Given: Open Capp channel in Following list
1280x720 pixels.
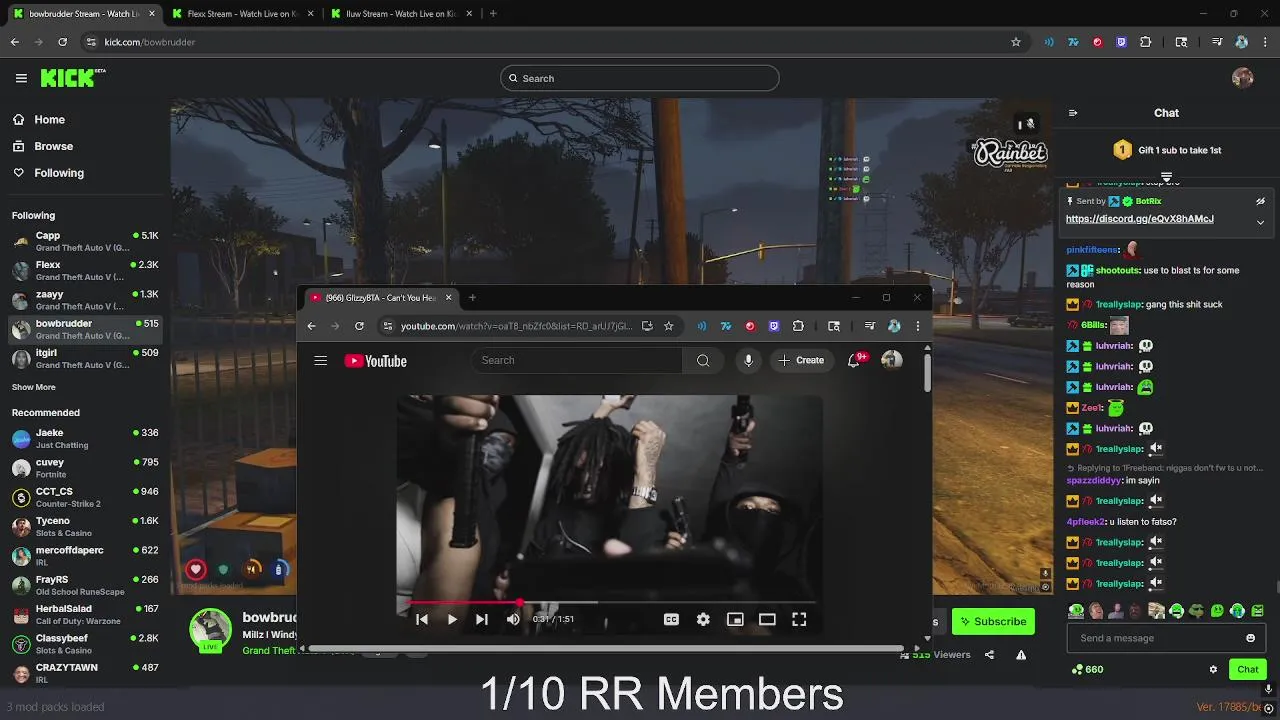Looking at the screenshot, I should (x=85, y=241).
